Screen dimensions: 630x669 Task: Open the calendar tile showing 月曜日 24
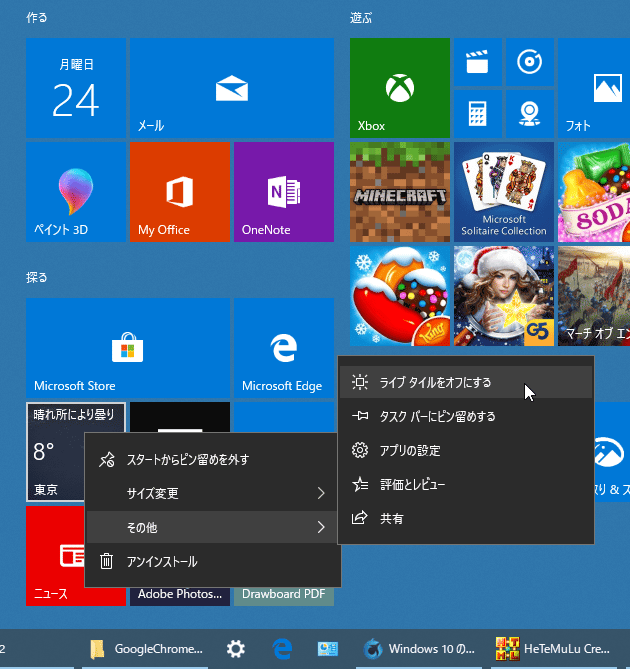tap(76, 88)
